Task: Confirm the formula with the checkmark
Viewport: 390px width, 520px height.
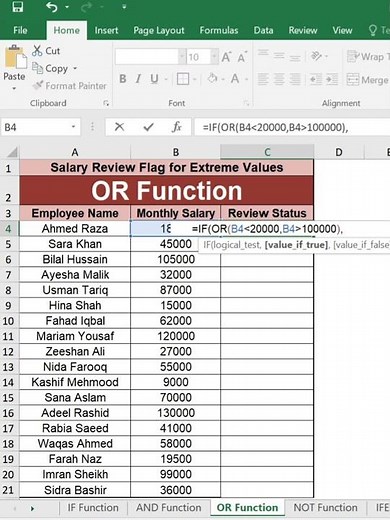Action: click(x=148, y=127)
